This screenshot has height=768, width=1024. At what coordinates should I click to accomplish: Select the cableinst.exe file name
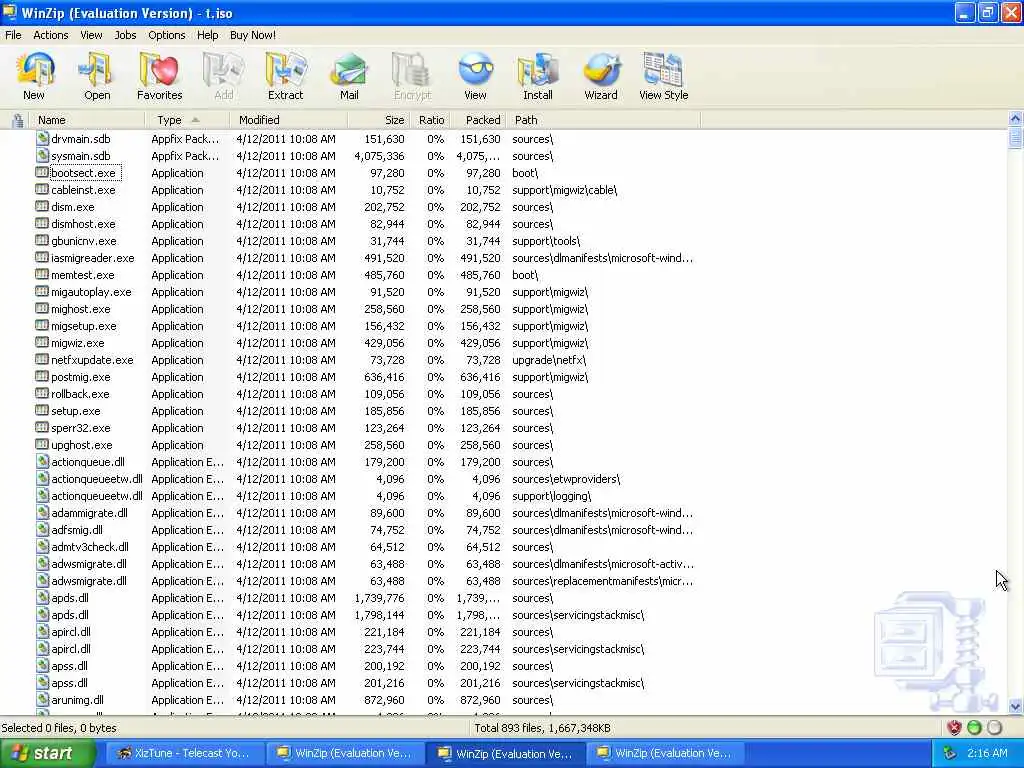[x=83, y=190]
